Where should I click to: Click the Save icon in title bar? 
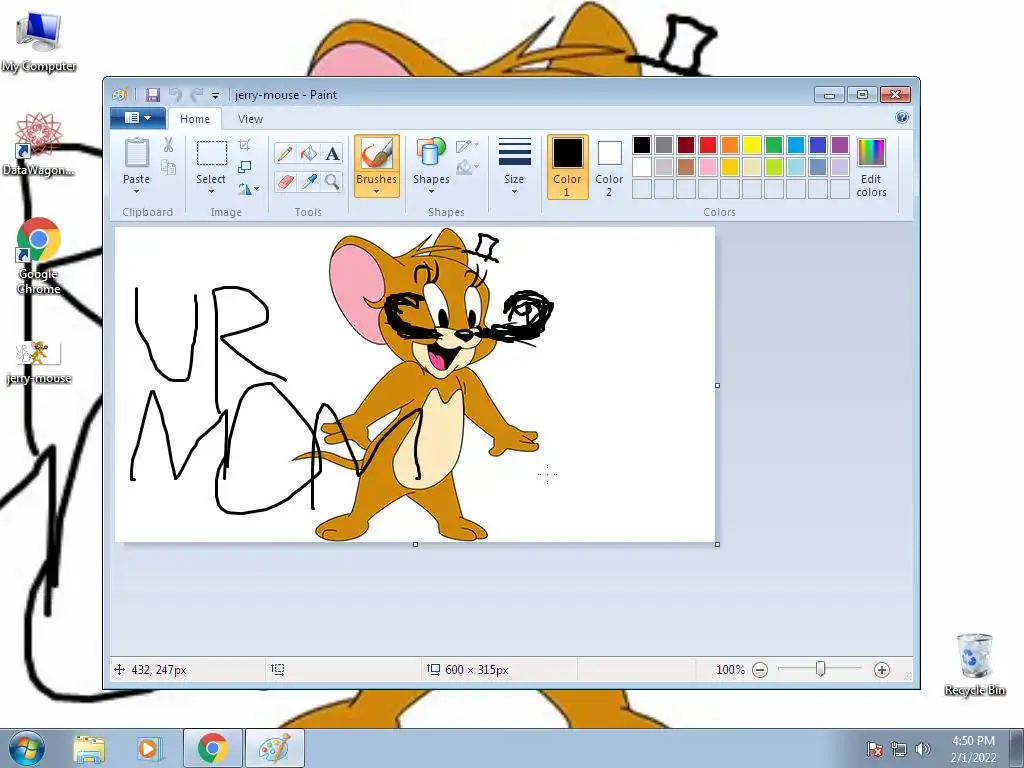pos(153,95)
